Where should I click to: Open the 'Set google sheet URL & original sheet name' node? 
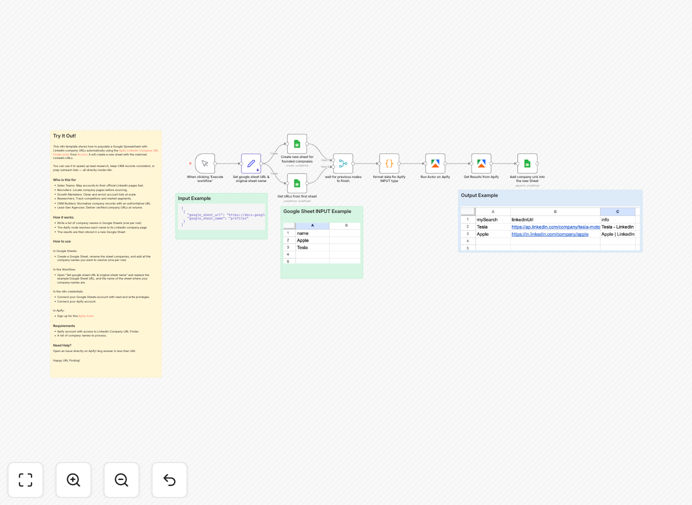tap(251, 164)
